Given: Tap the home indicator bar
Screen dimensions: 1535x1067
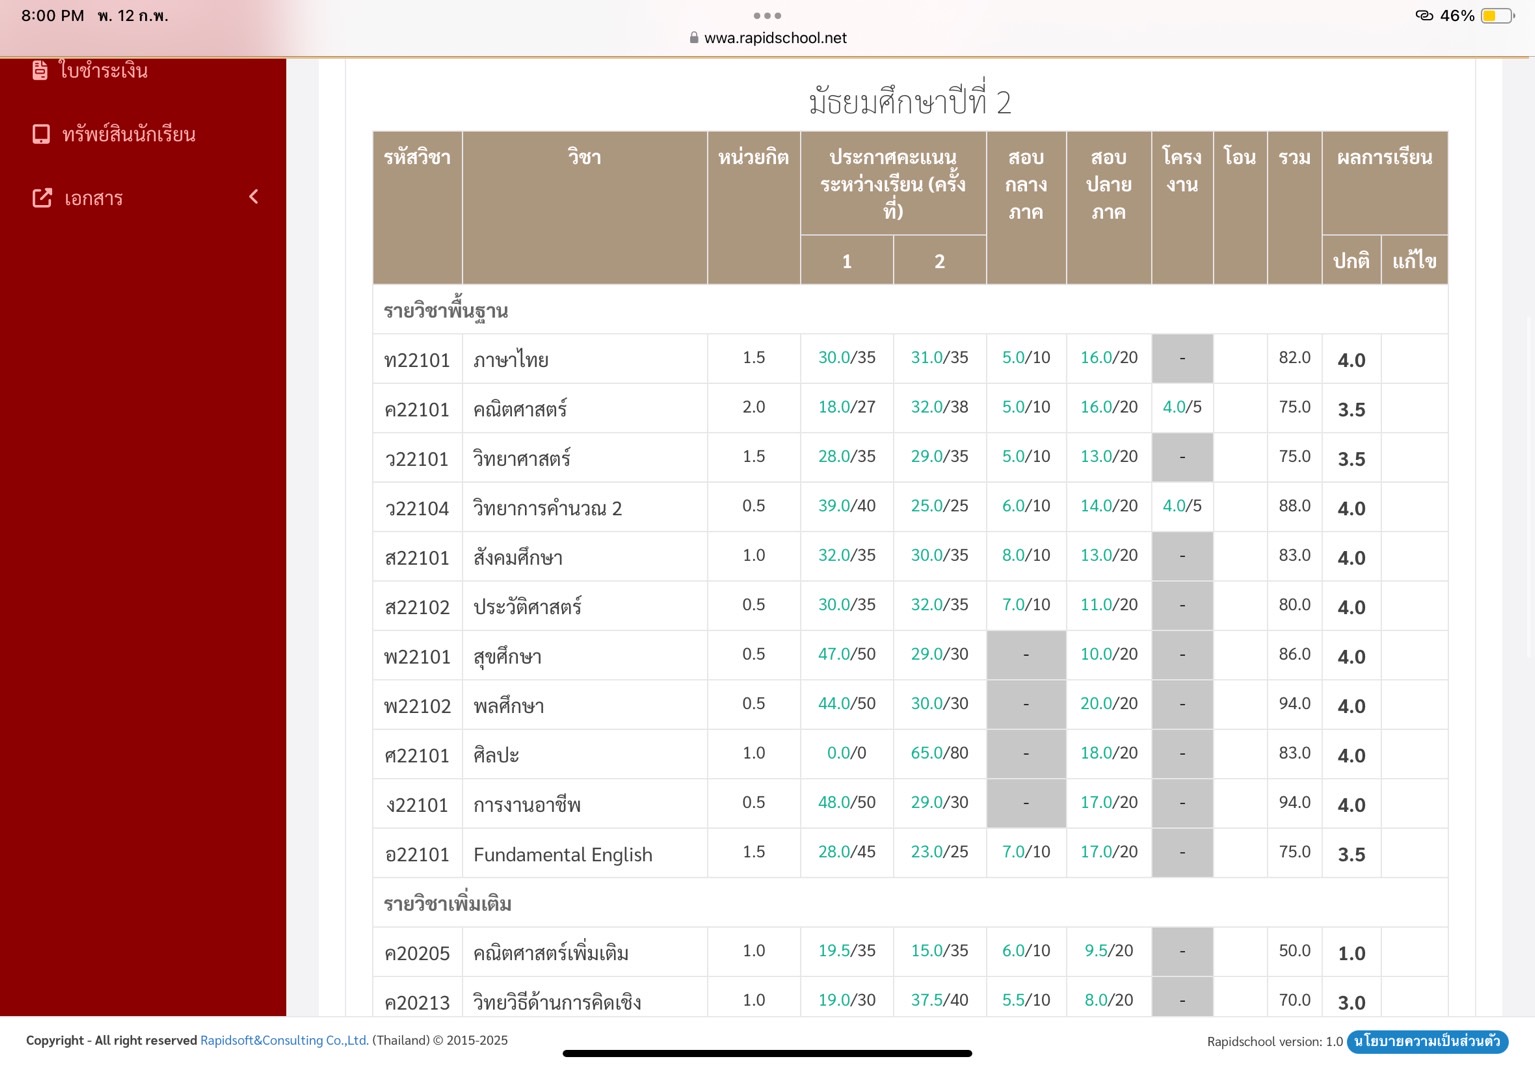Looking at the screenshot, I should (x=767, y=1053).
